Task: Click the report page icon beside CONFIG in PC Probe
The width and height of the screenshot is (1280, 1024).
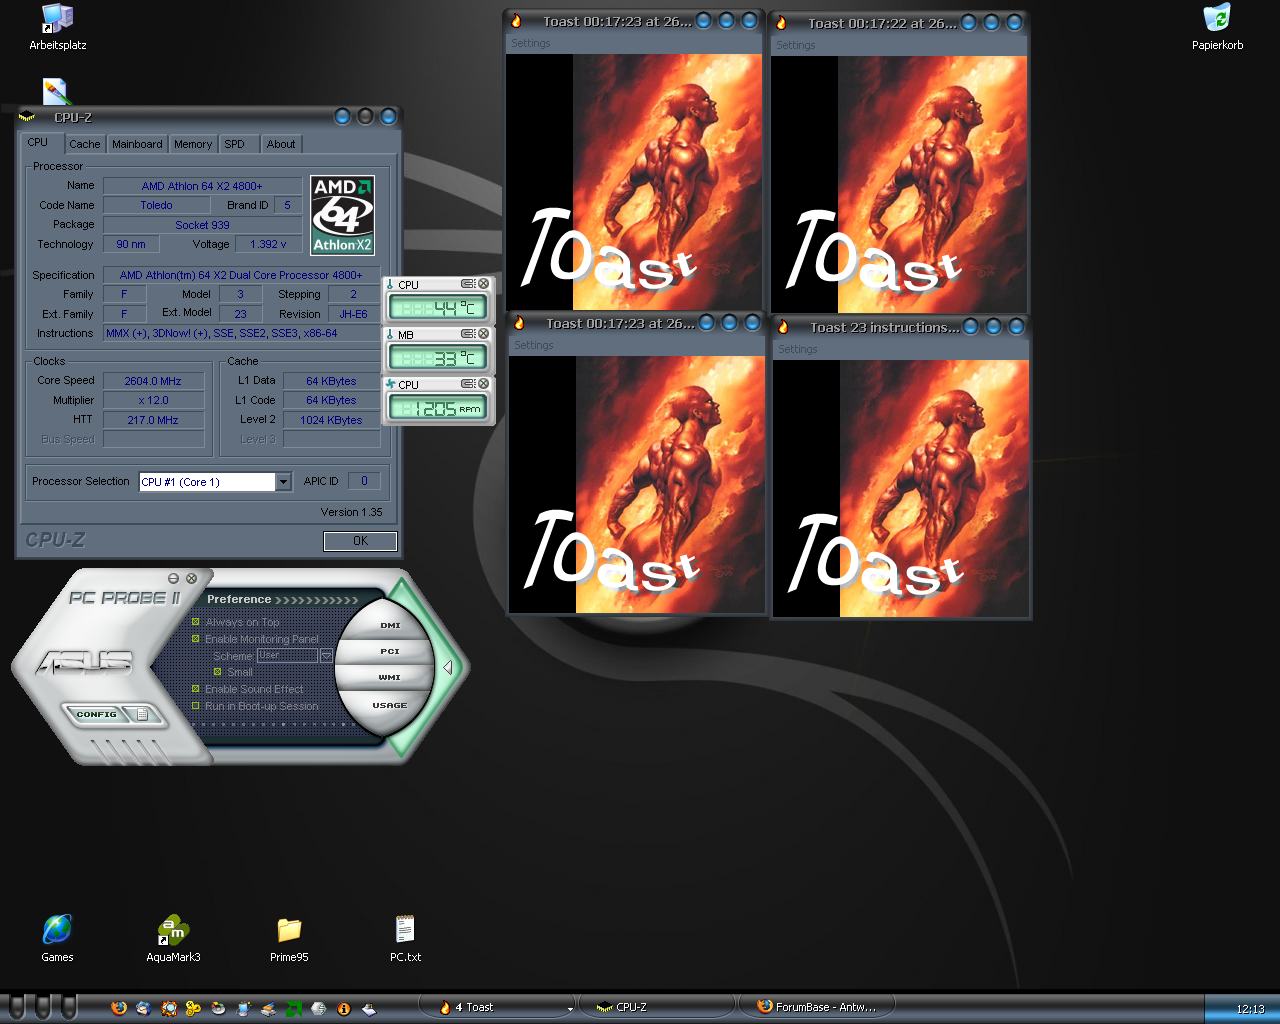Action: pos(142,714)
